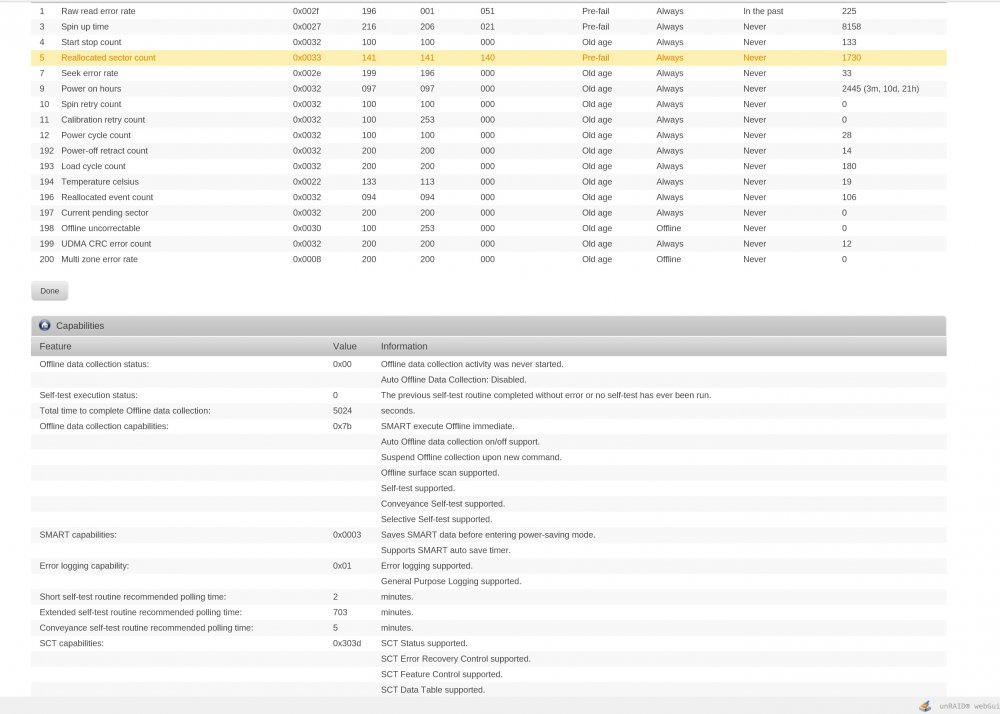The image size is (1000, 714).
Task: Click value 703 for extended self-test polling
Action: [340, 612]
